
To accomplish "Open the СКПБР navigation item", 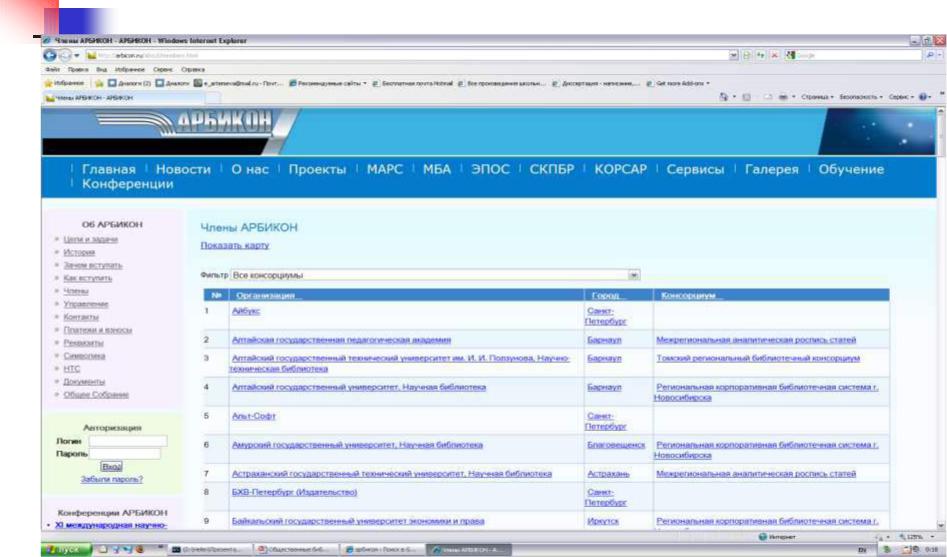I will coord(552,169).
